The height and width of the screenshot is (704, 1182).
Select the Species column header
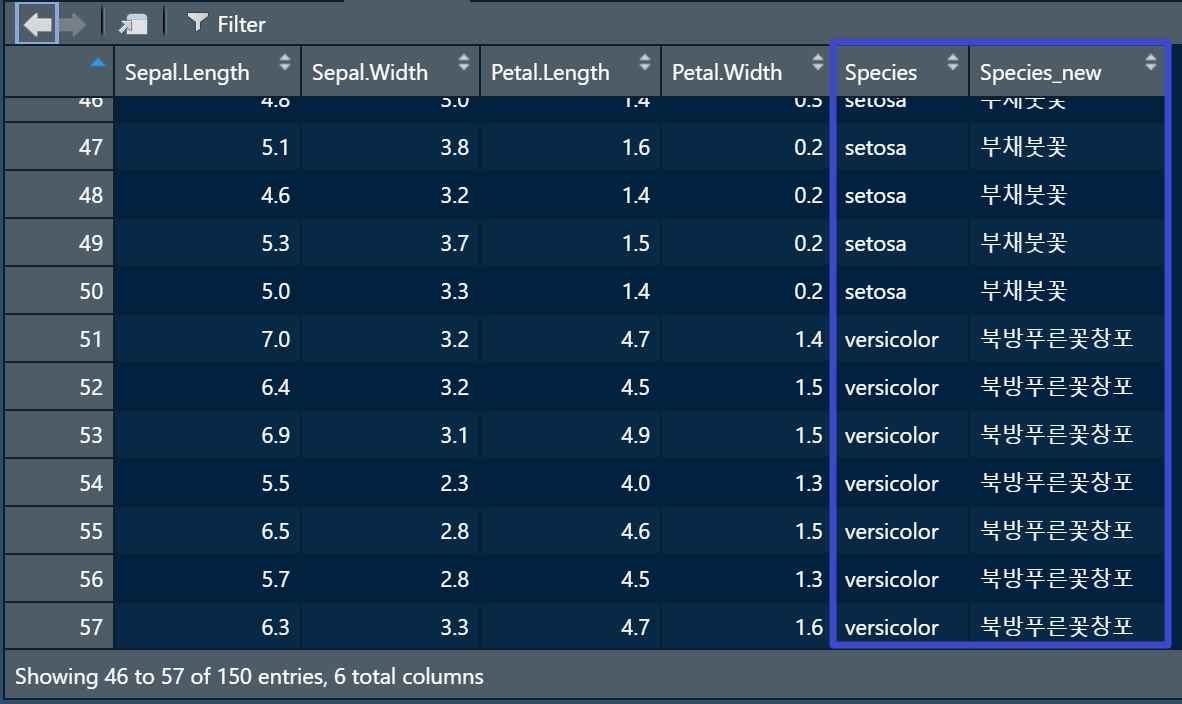coord(902,72)
